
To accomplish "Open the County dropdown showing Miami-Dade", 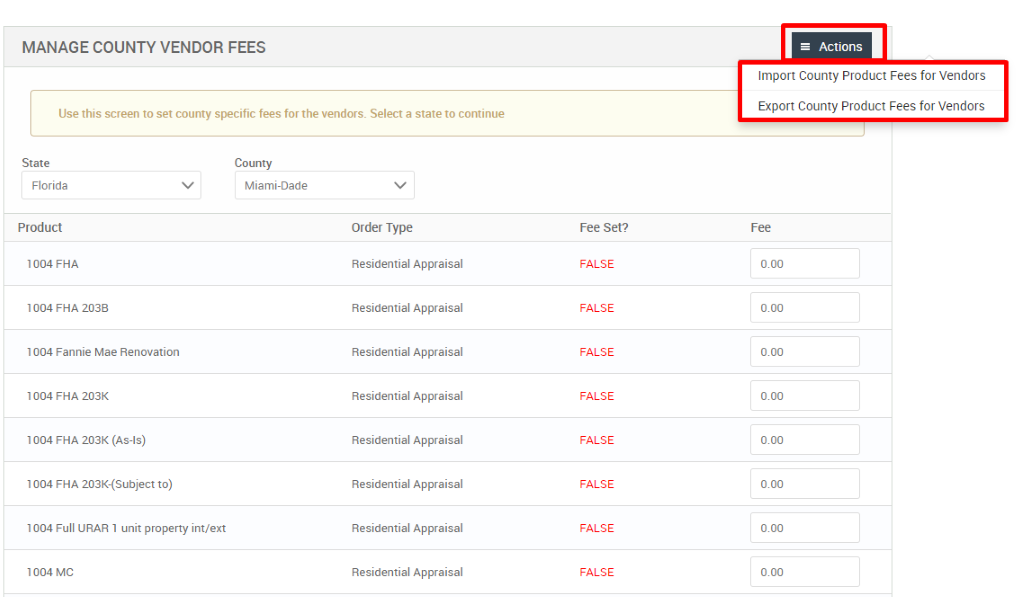I will pyautogui.click(x=324, y=185).
